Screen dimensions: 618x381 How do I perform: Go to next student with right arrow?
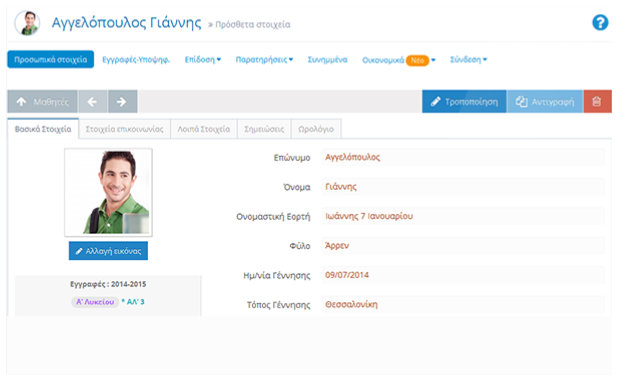[122, 102]
